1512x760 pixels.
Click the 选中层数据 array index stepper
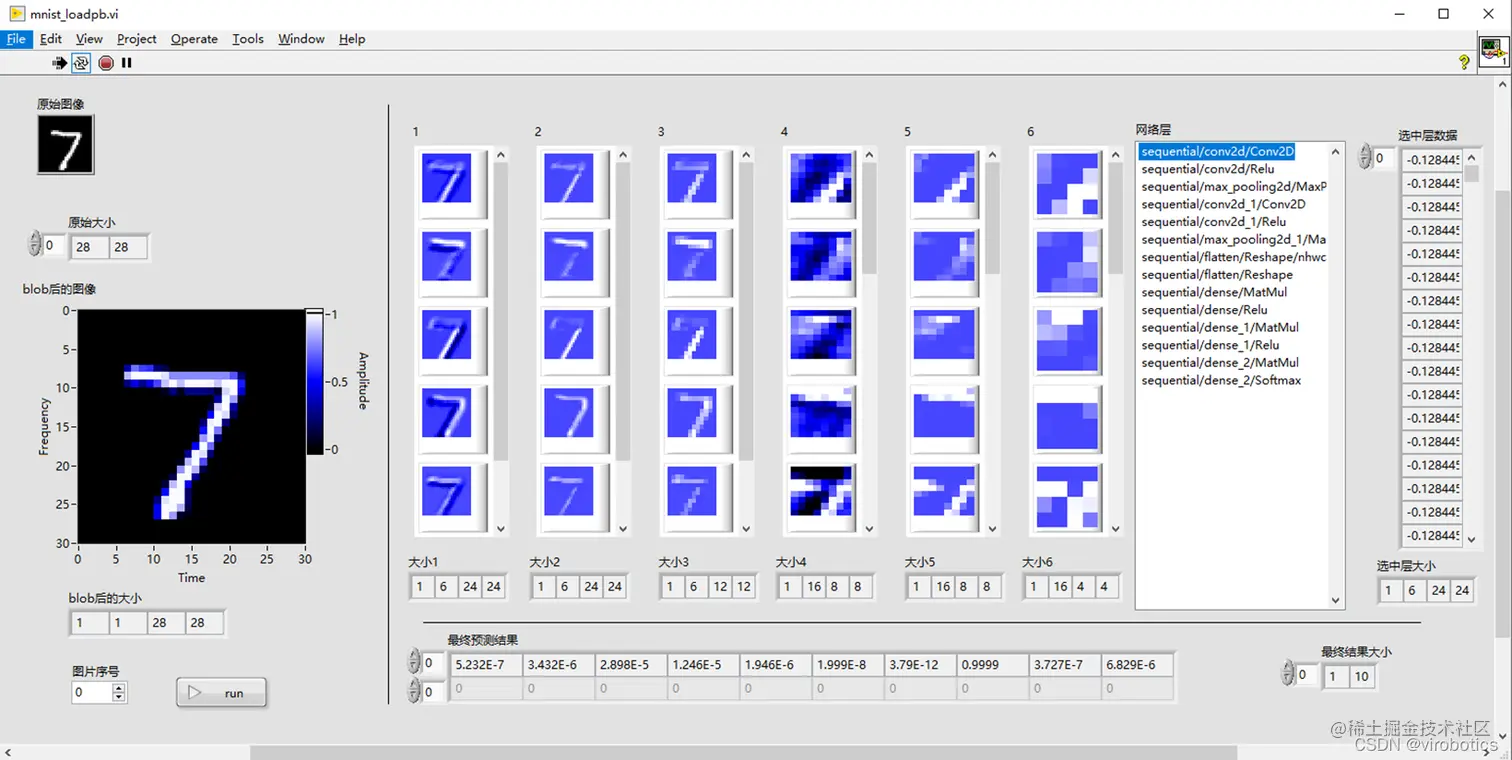(1365, 158)
